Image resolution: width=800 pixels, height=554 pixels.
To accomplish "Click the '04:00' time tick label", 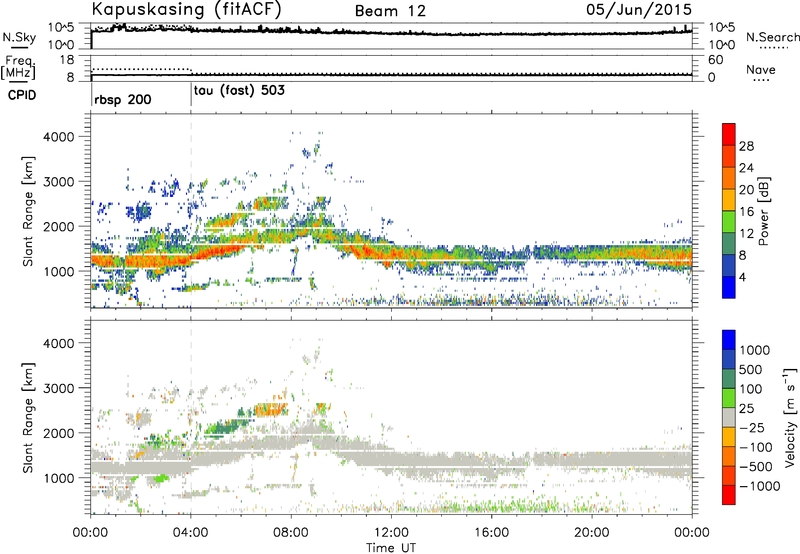I will click(x=190, y=533).
